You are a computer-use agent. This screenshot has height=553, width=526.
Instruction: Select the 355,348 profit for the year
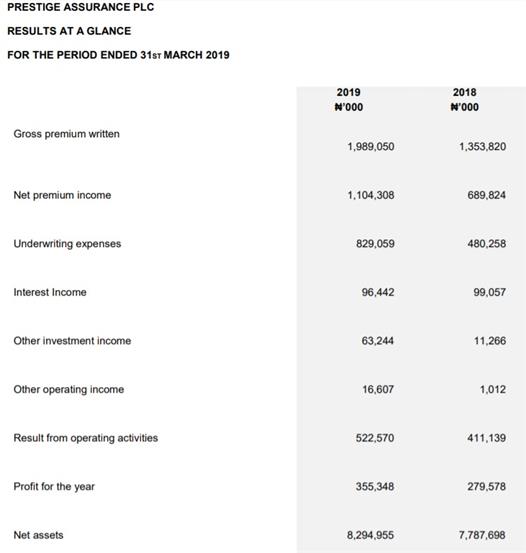375,487
